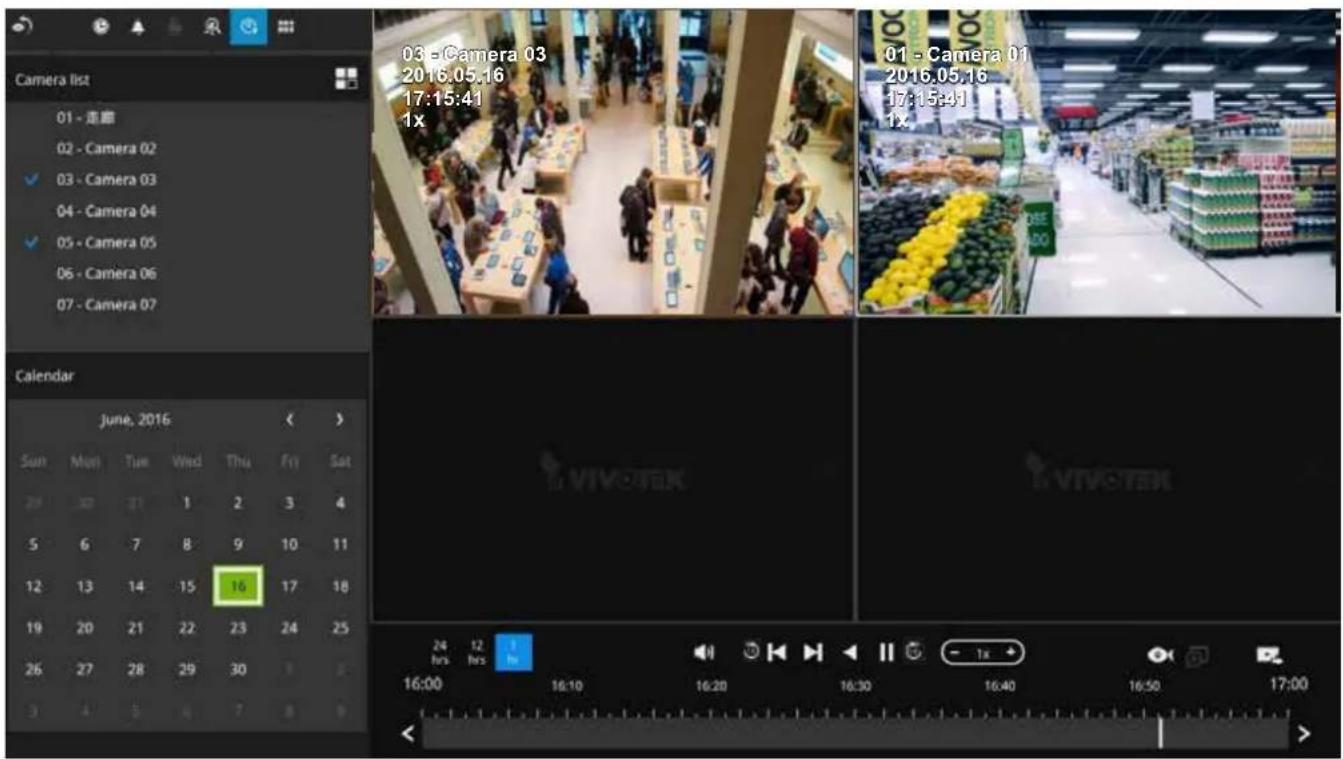Open the alarm bell notifications icon
This screenshot has height=759, width=1343.
[136, 29]
